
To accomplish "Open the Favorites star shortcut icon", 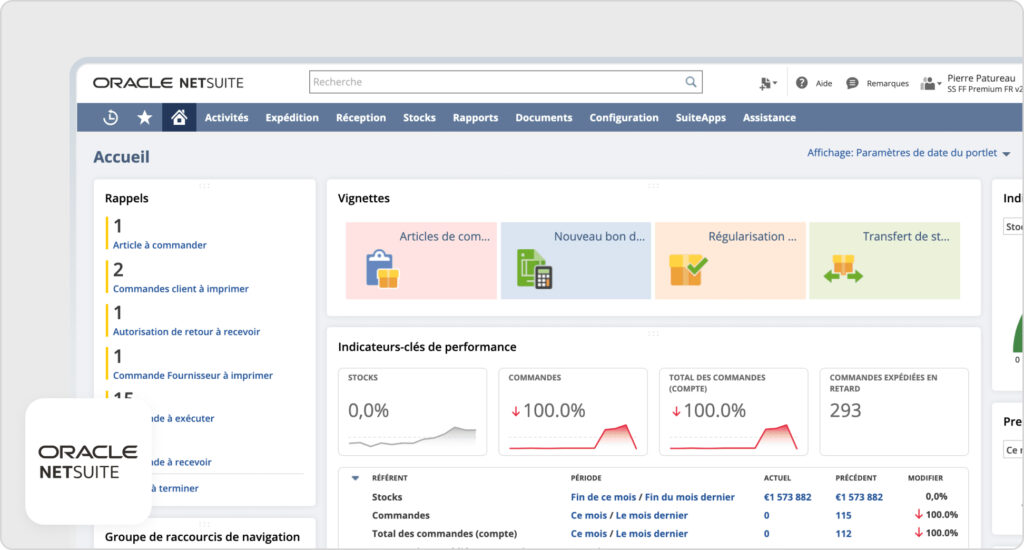I will pos(145,118).
